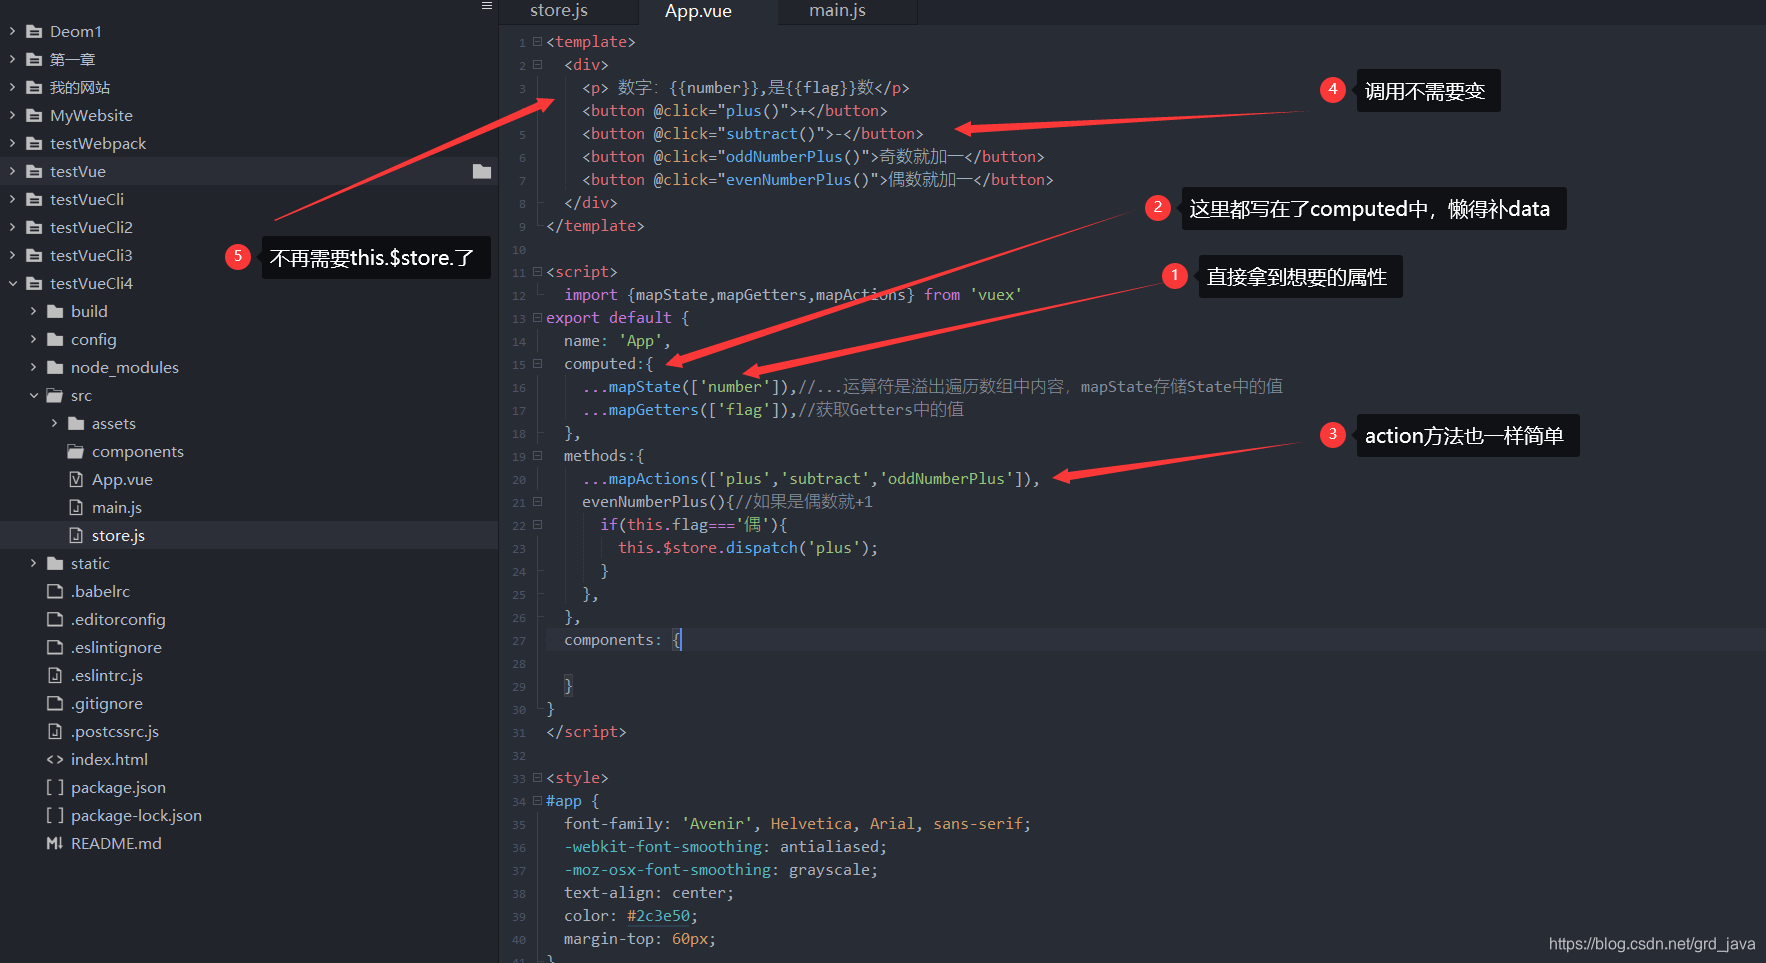The height and width of the screenshot is (963, 1766).
Task: Click line number 27 in the gutter
Action: tap(519, 641)
